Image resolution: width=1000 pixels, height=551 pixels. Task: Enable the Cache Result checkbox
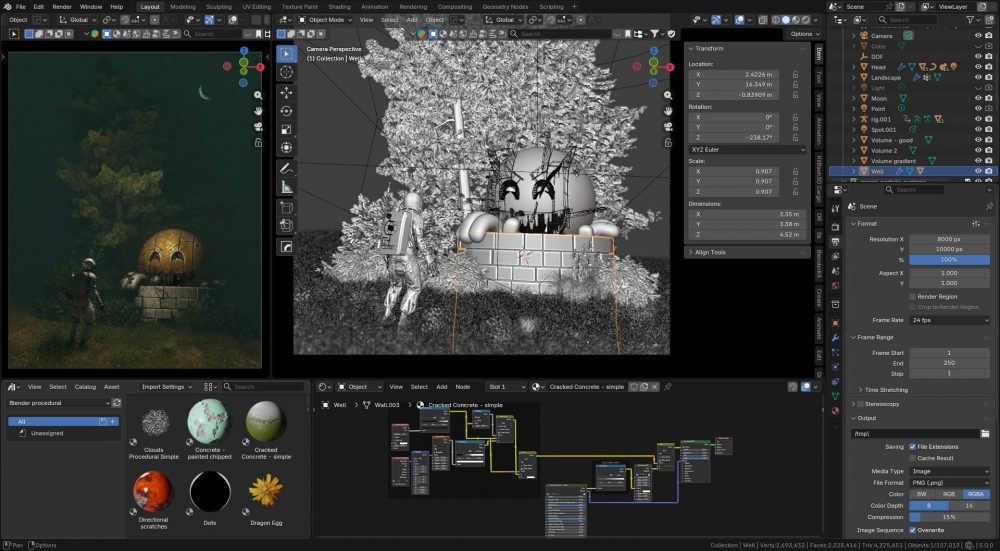click(x=913, y=458)
